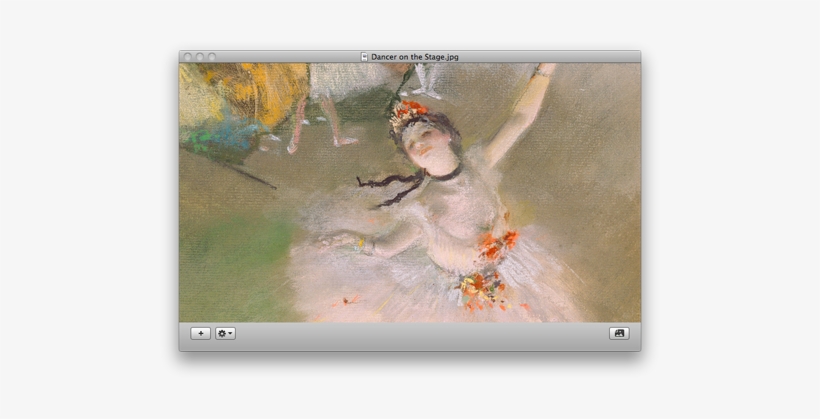Close the Dancer on the Stage window
Viewport: 820px width, 419px height.
tap(188, 56)
